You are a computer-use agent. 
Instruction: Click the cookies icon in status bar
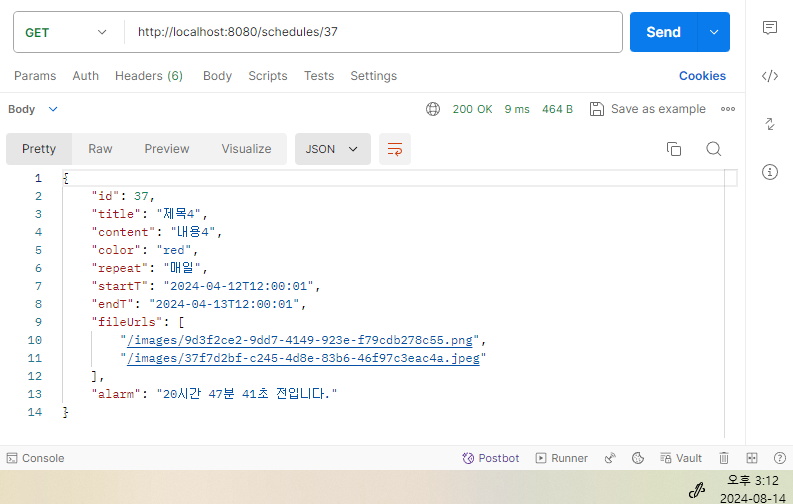(638, 458)
